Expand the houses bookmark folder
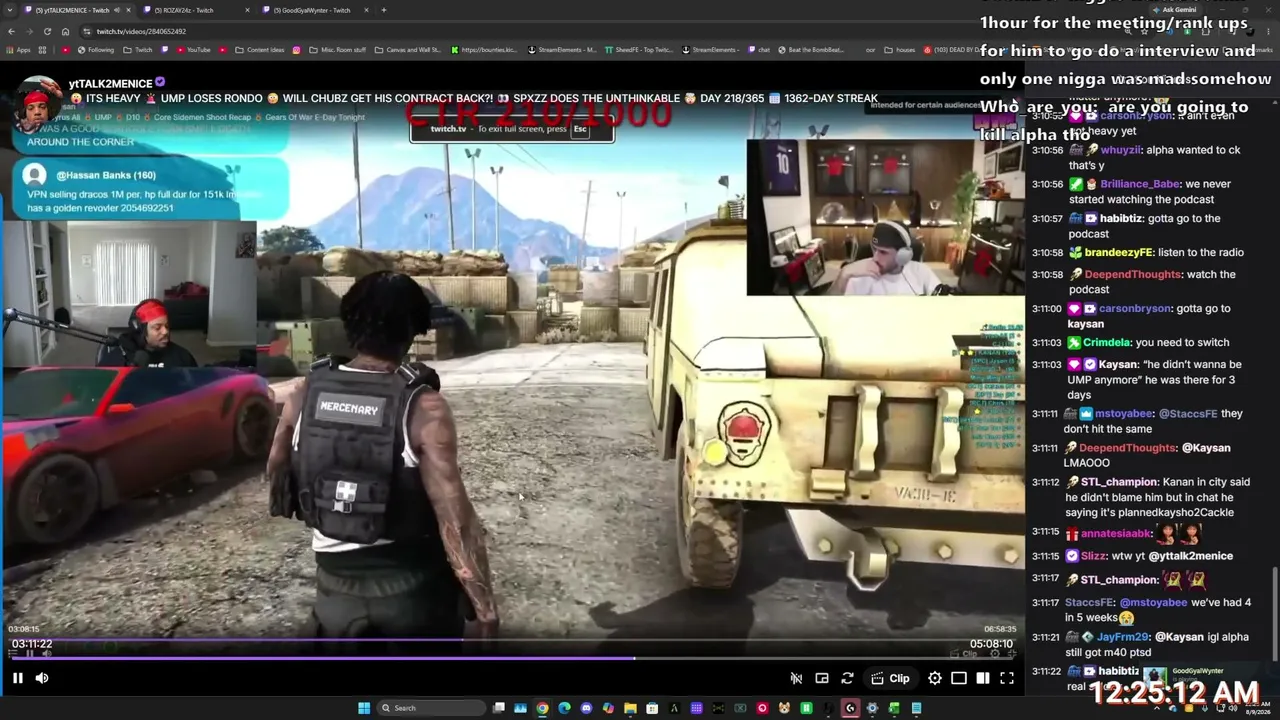The width and height of the screenshot is (1280, 720). point(900,50)
